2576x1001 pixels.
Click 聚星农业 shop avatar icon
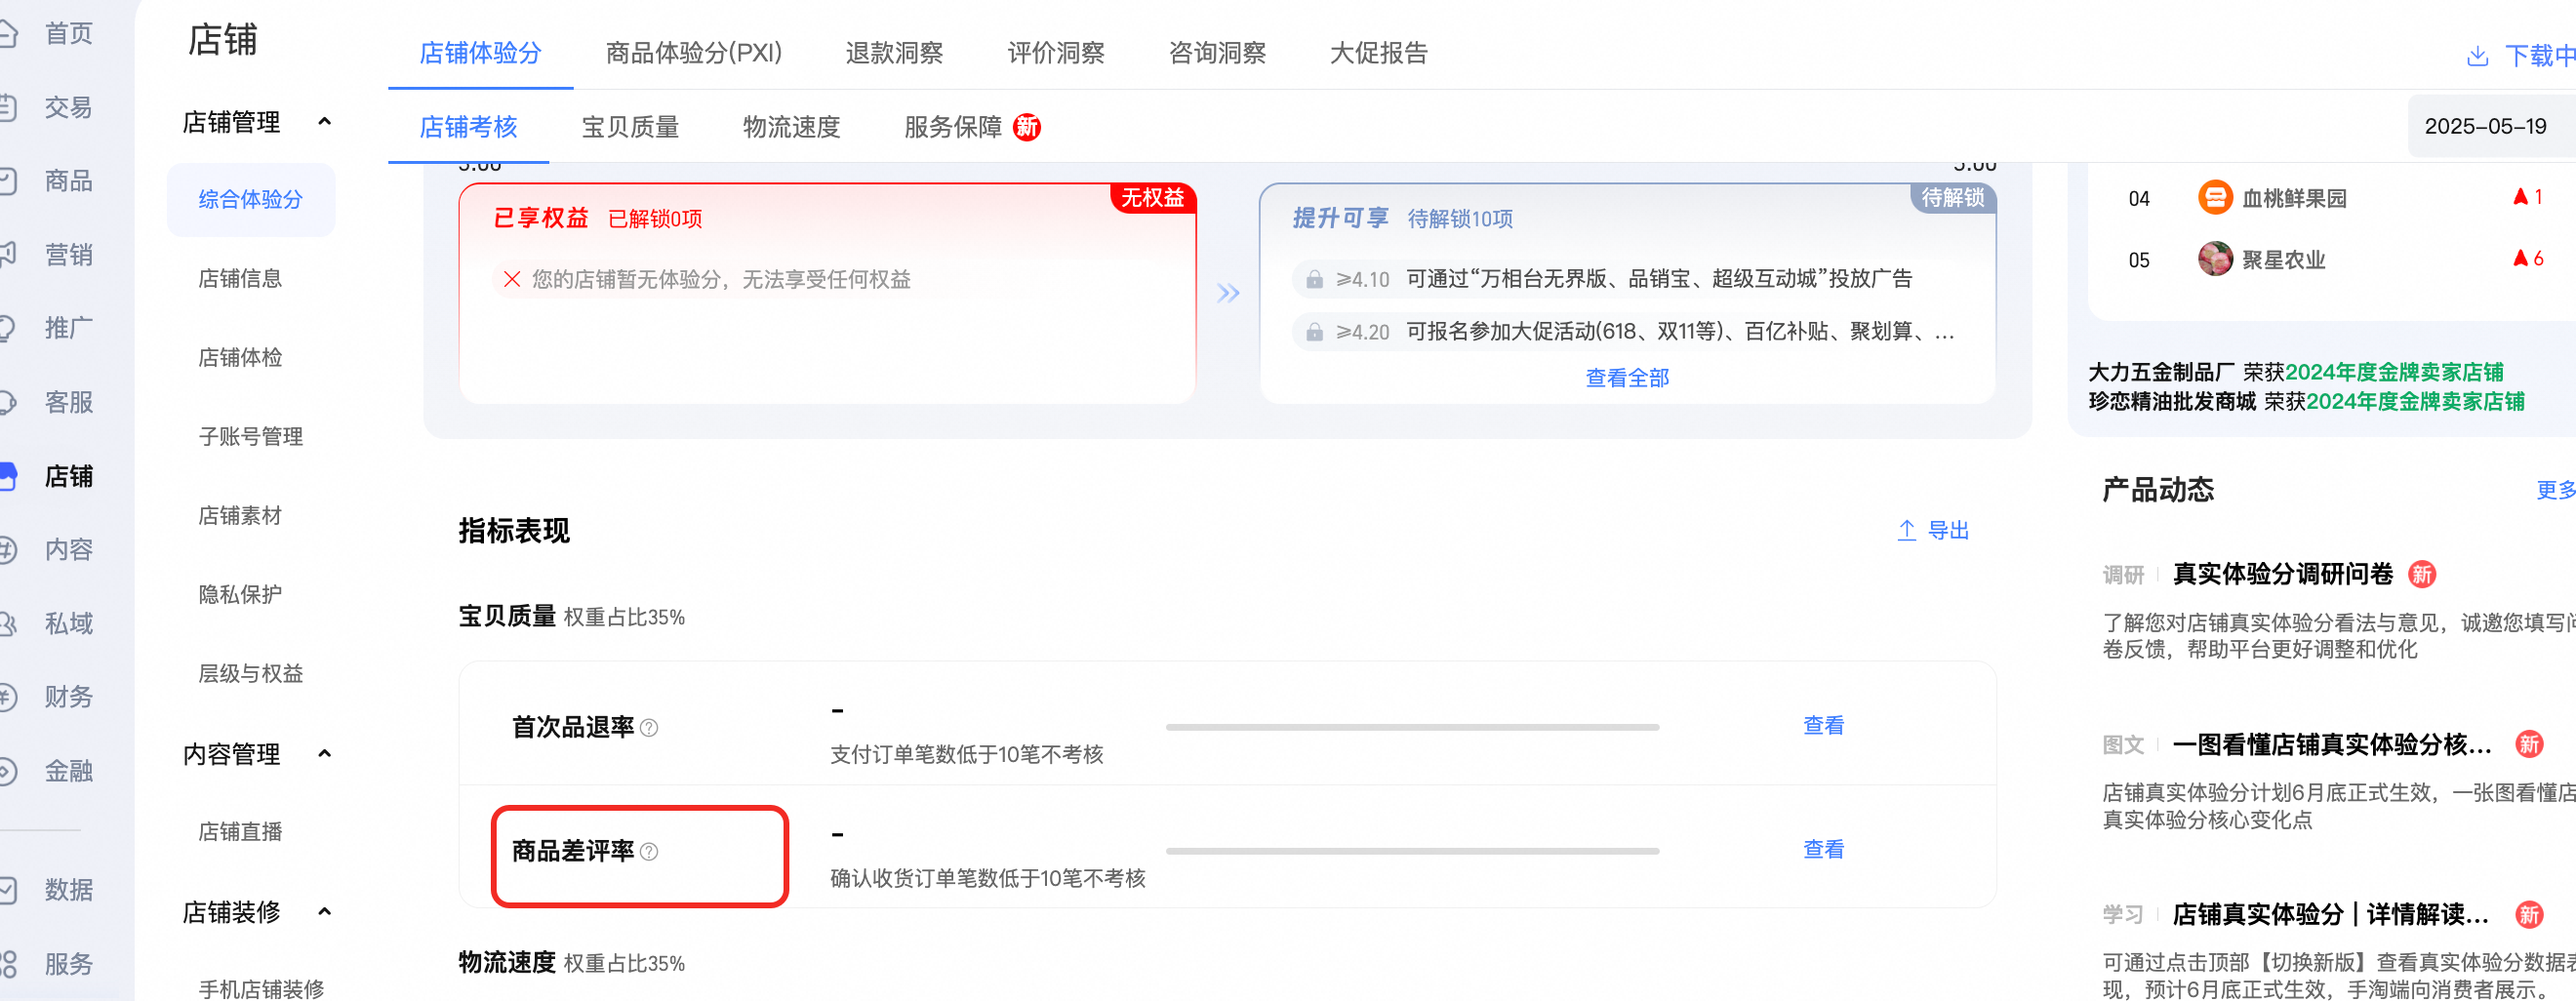(x=2215, y=259)
